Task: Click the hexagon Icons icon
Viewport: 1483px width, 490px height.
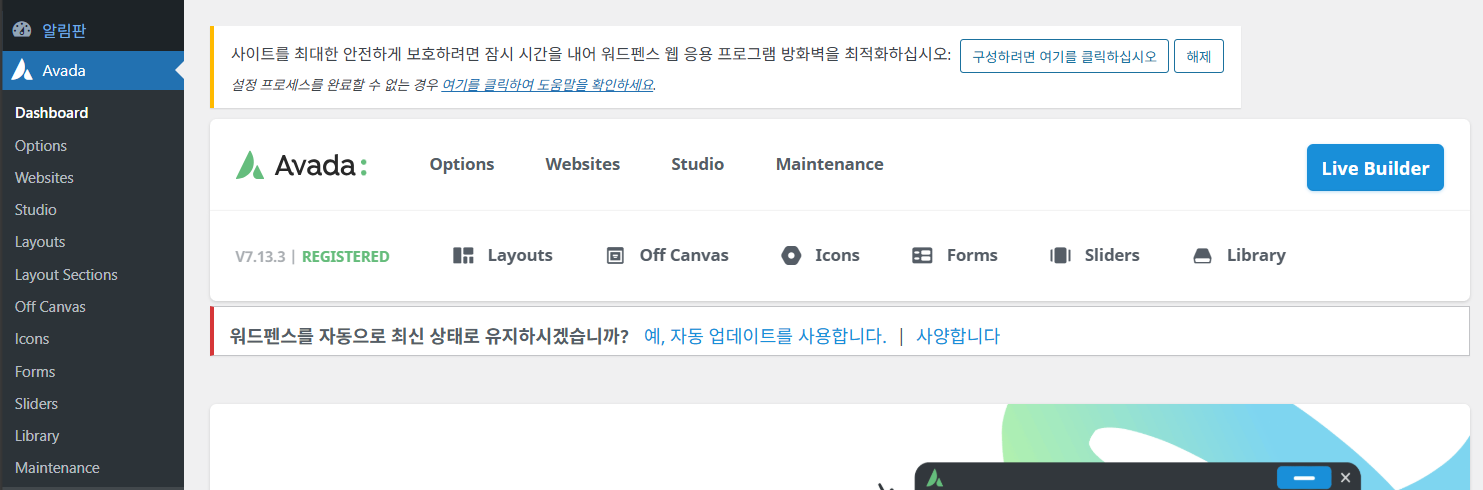Action: tap(791, 255)
